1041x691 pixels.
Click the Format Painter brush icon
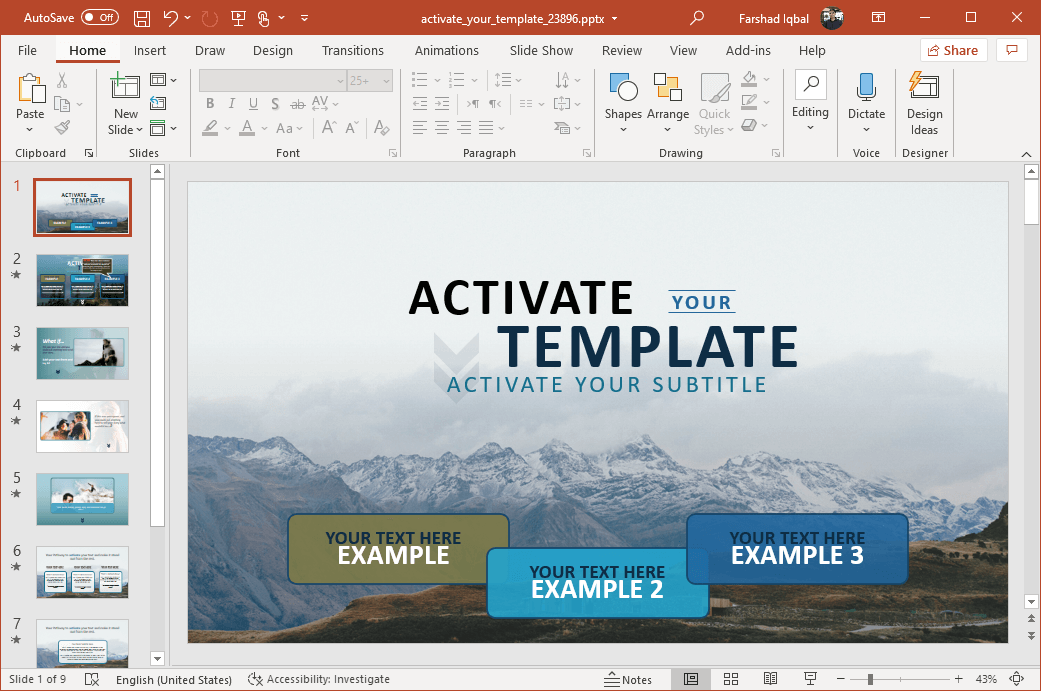(62, 128)
